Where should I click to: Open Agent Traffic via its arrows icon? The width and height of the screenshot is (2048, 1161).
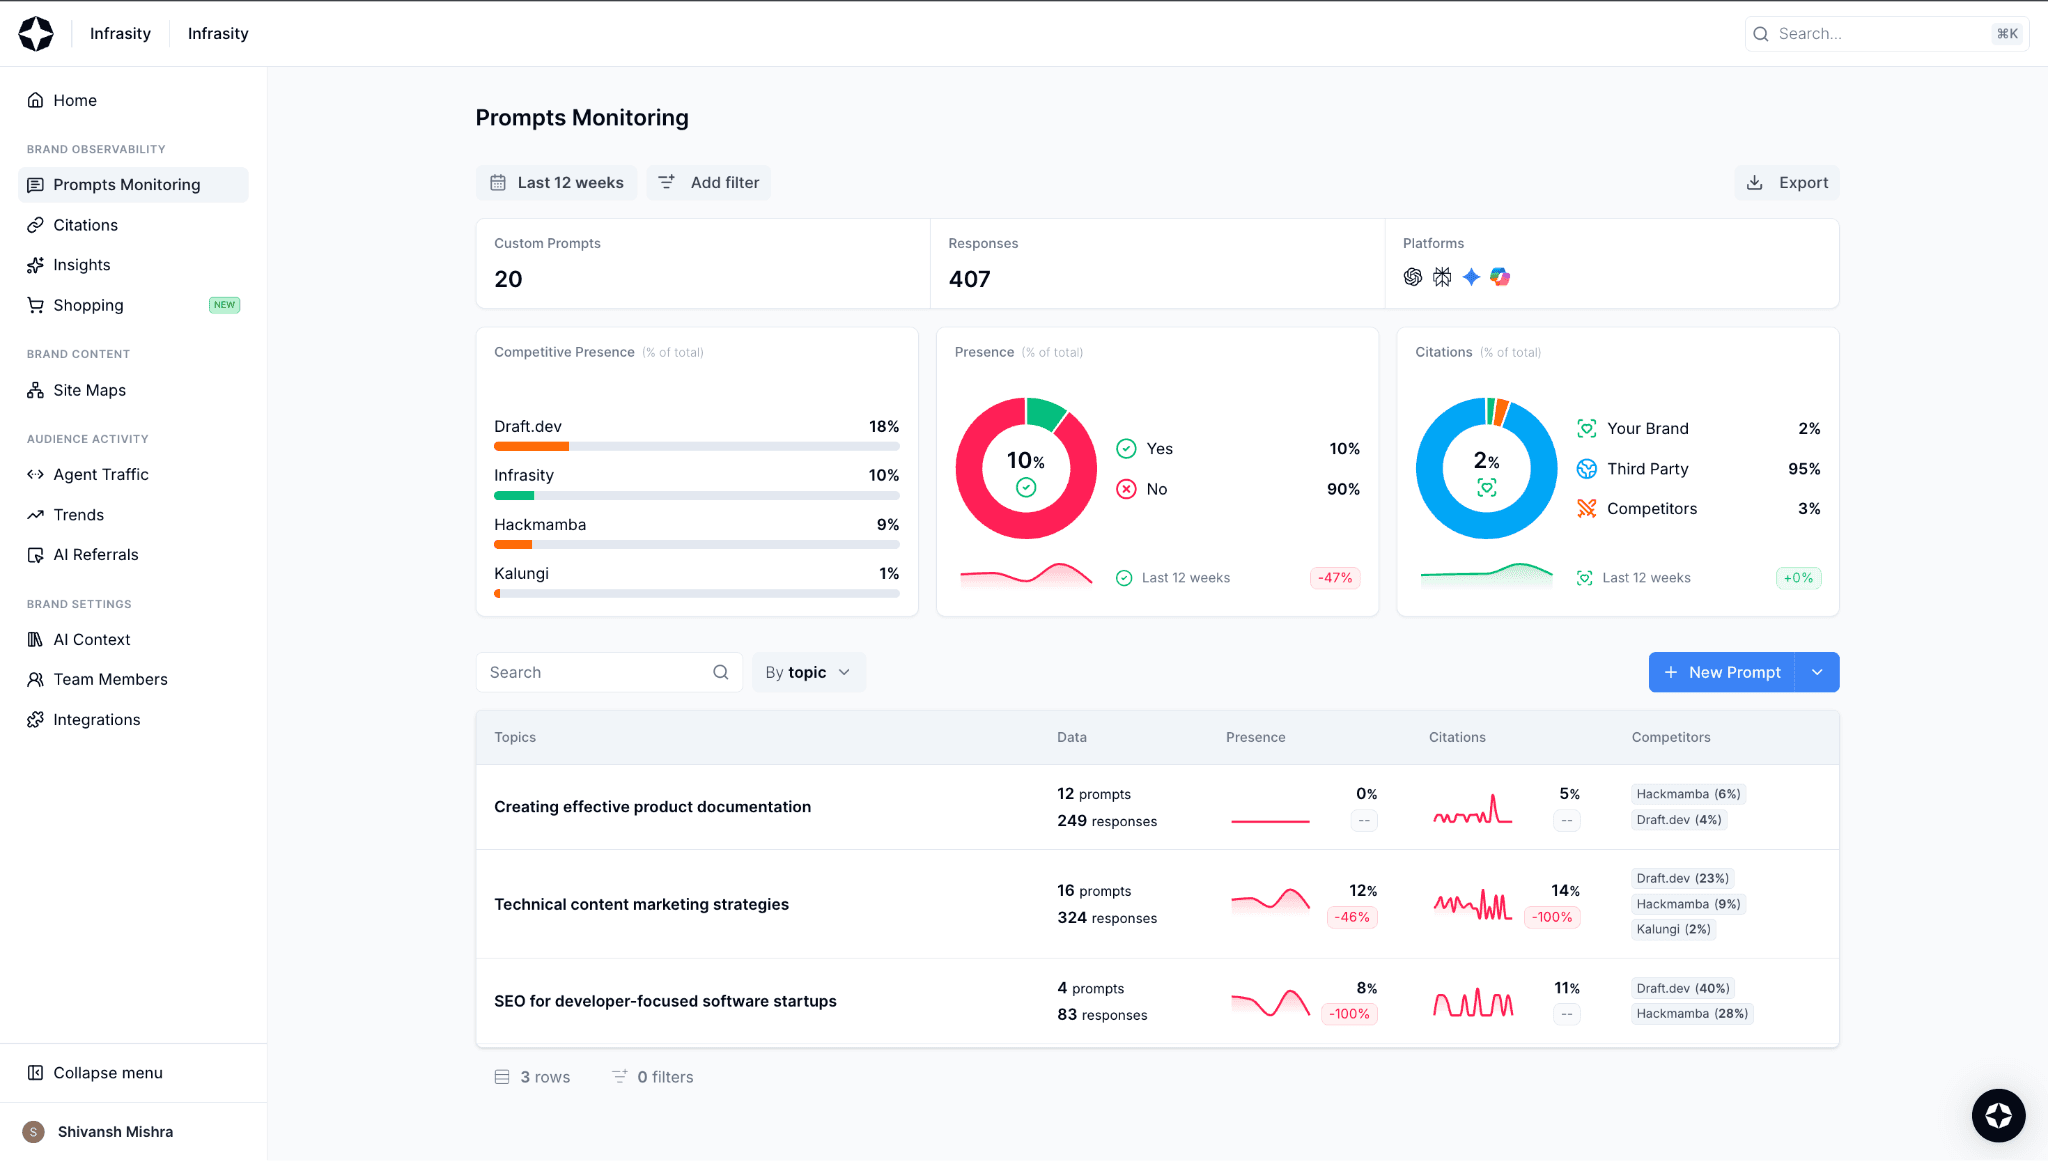[36, 475]
